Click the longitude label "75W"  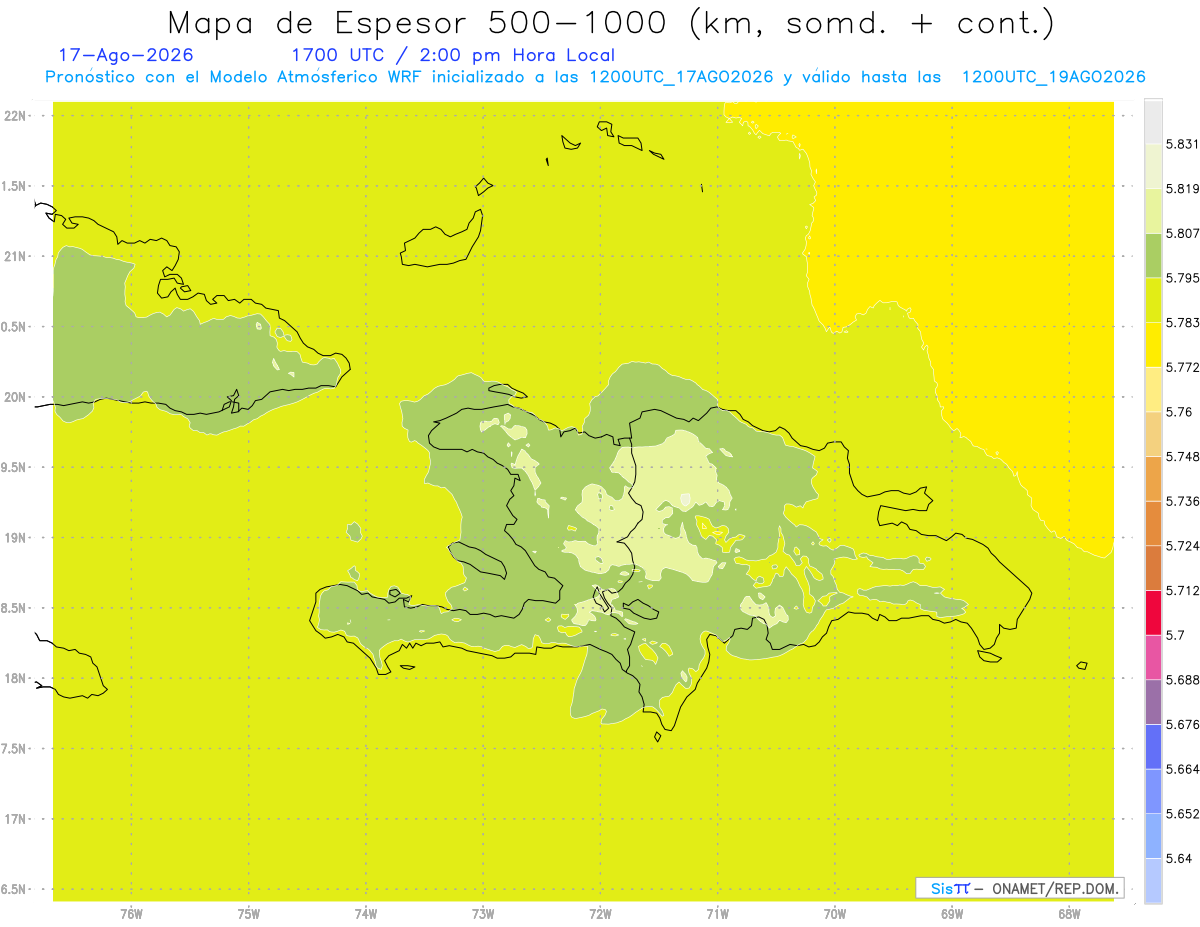click(249, 914)
